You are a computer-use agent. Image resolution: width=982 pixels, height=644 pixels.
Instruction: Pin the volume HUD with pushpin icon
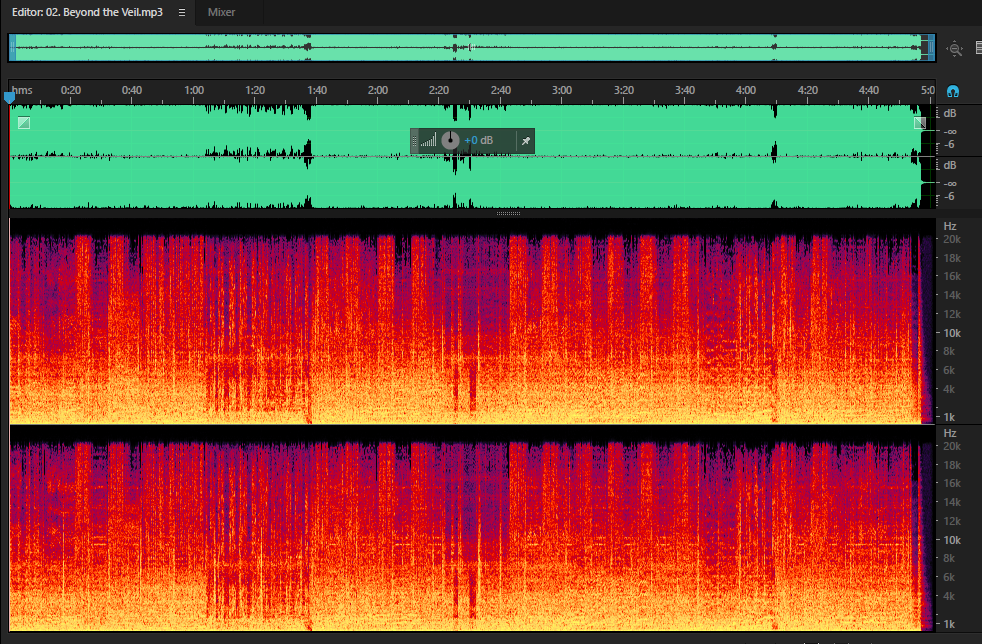525,141
